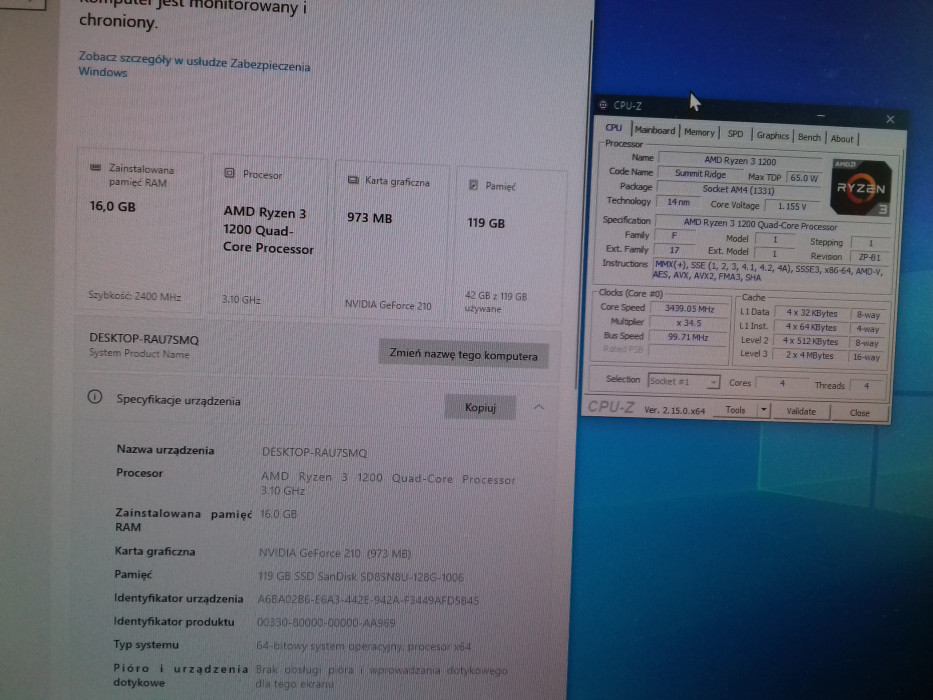
Task: Click NVIDIA GeForce 210 (973 MB) in specifications
Action: (334, 553)
